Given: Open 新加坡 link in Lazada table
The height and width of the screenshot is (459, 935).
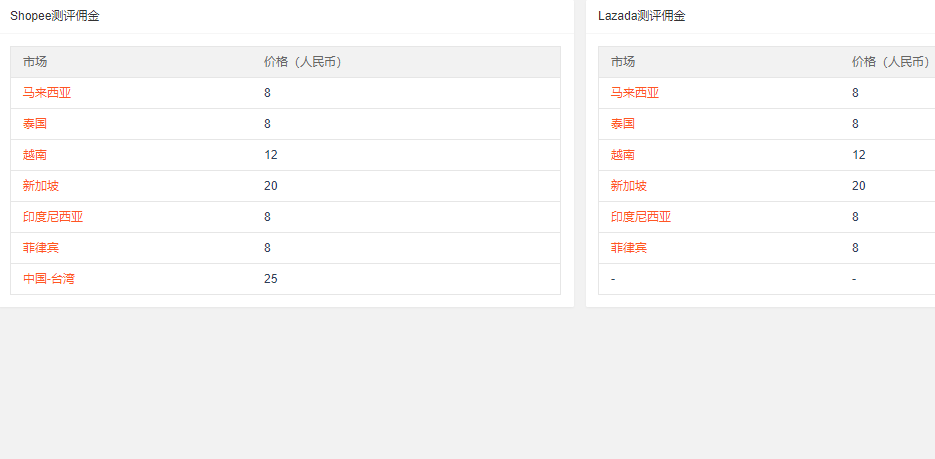Looking at the screenshot, I should point(629,186).
